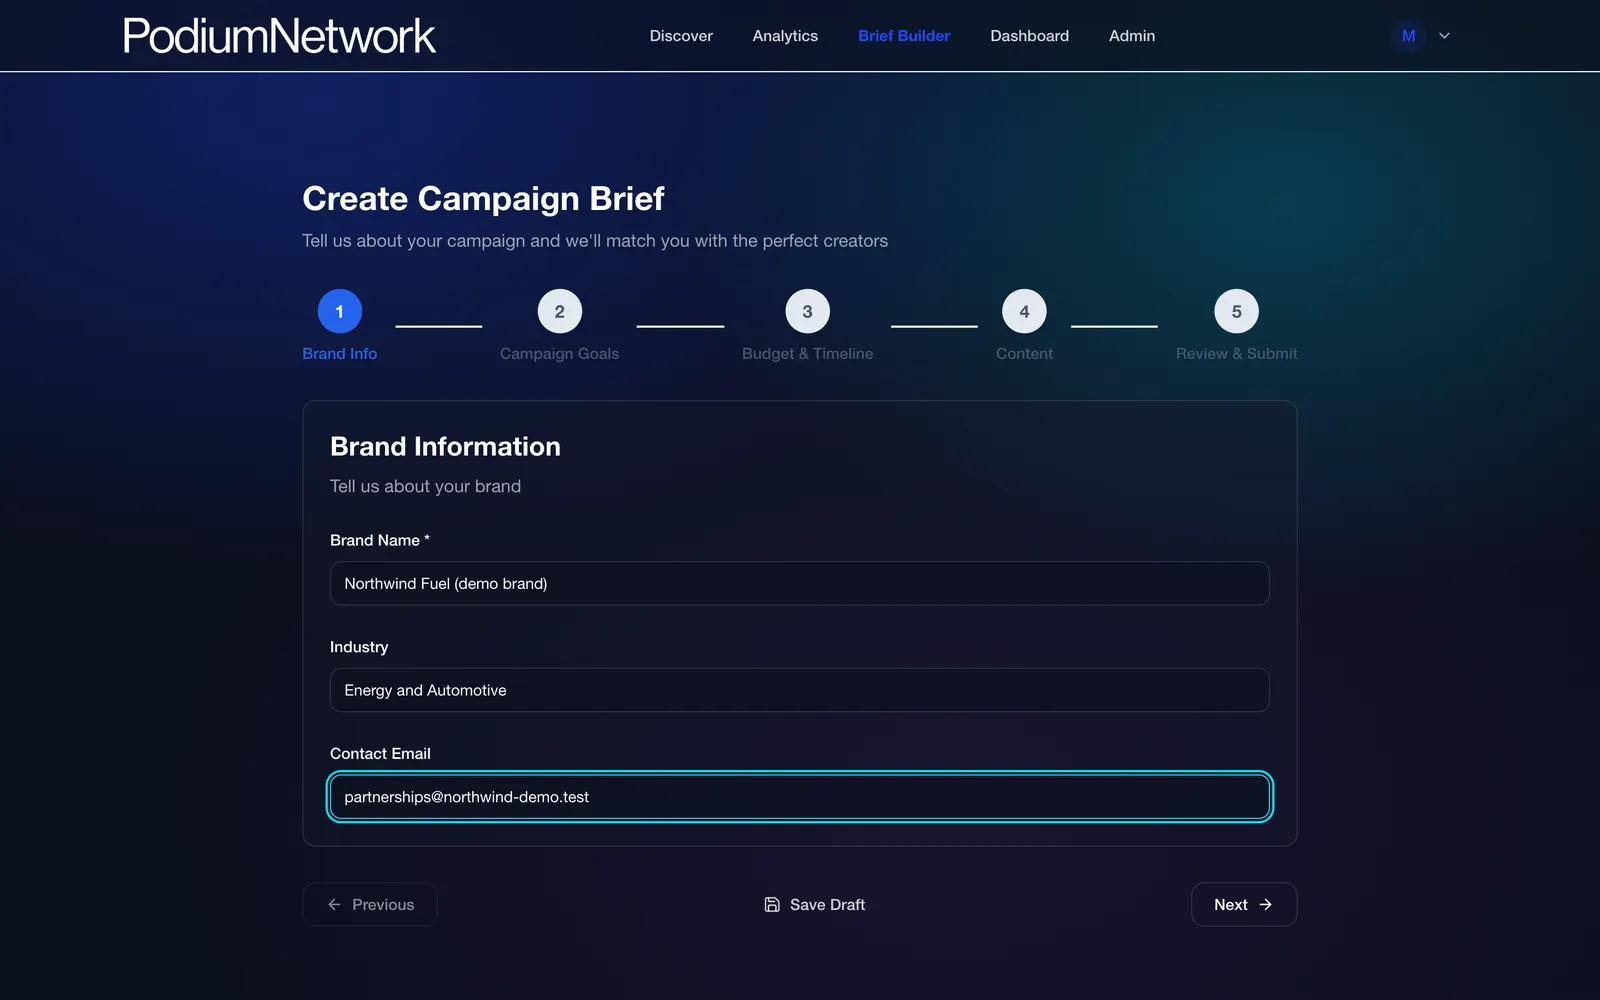The width and height of the screenshot is (1600, 1000).
Task: Click the left arrow icon on Previous
Action: click(x=335, y=904)
